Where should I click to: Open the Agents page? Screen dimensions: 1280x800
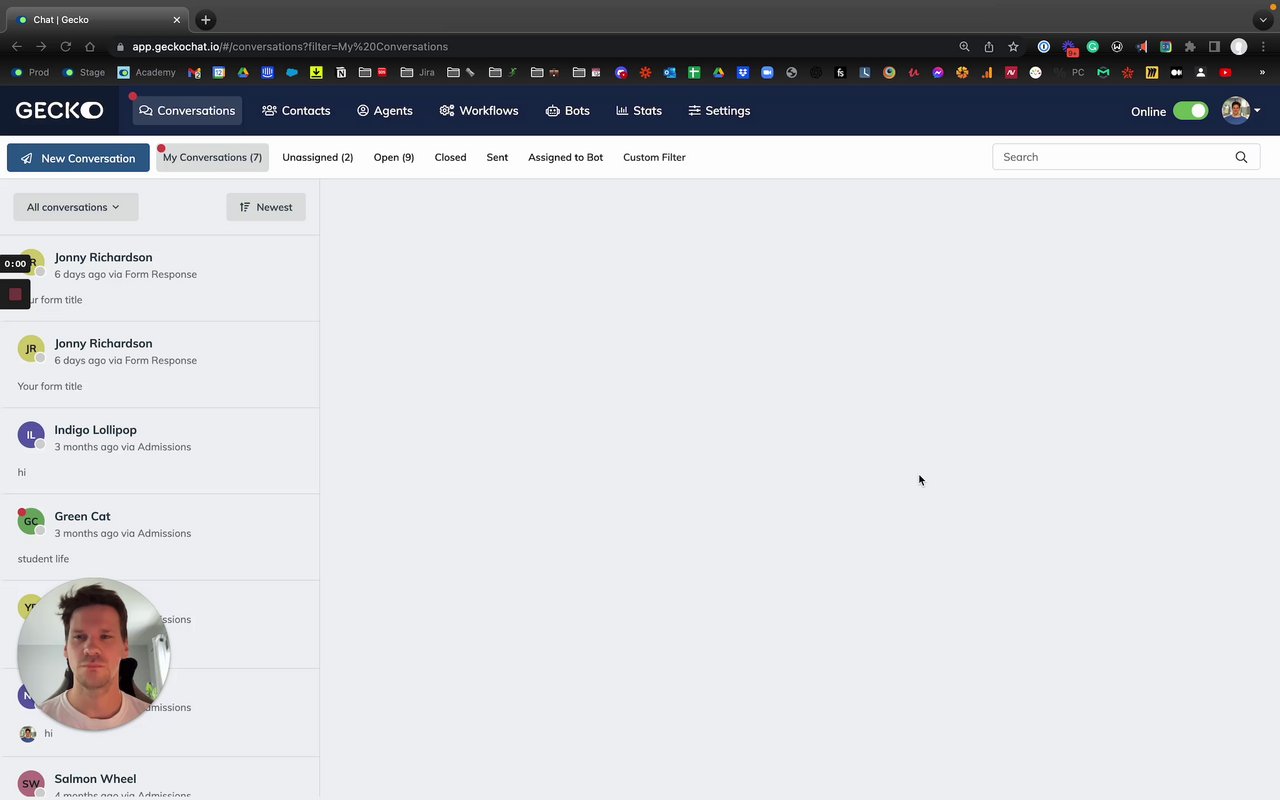click(385, 110)
